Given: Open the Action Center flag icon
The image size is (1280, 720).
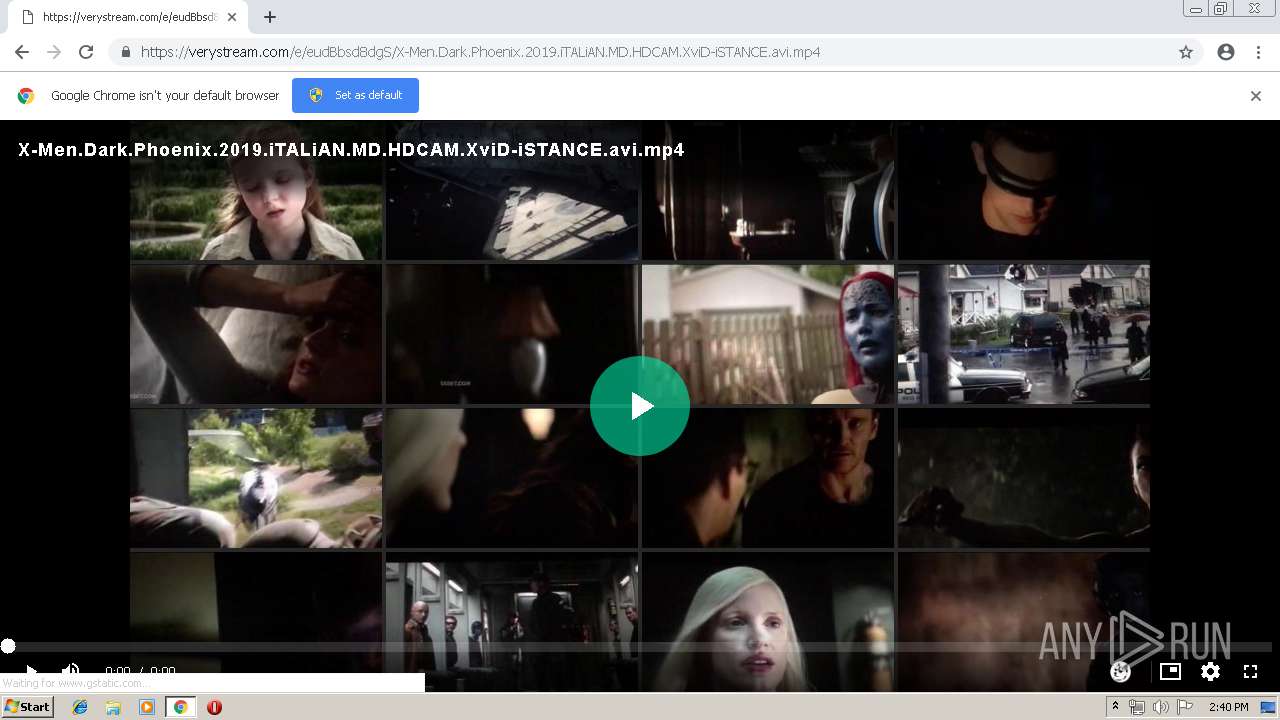Looking at the screenshot, I should point(1185,707).
